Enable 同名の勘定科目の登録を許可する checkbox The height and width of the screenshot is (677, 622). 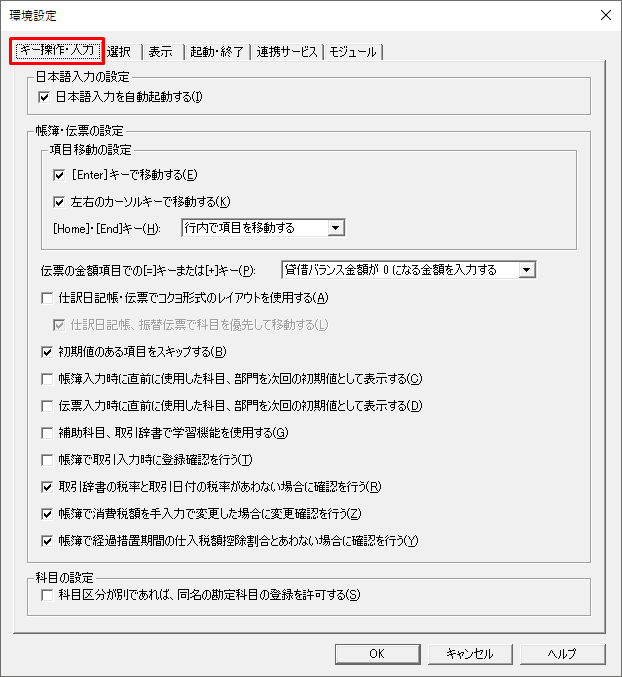click(47, 595)
